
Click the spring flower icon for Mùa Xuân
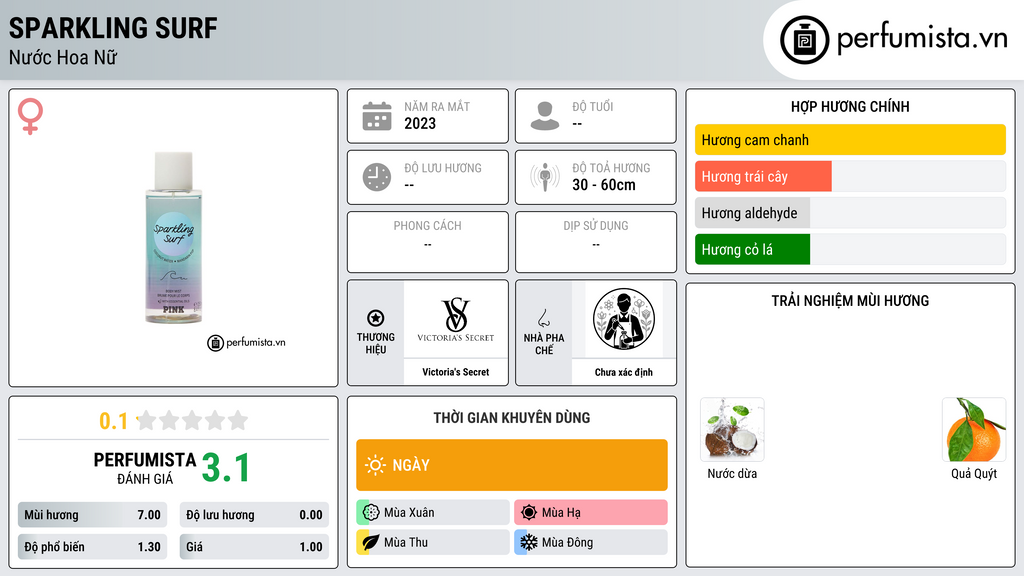[x=371, y=513]
